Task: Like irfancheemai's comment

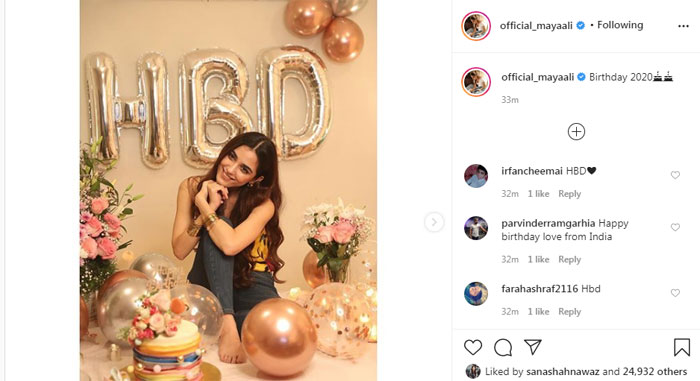Action: [675, 175]
